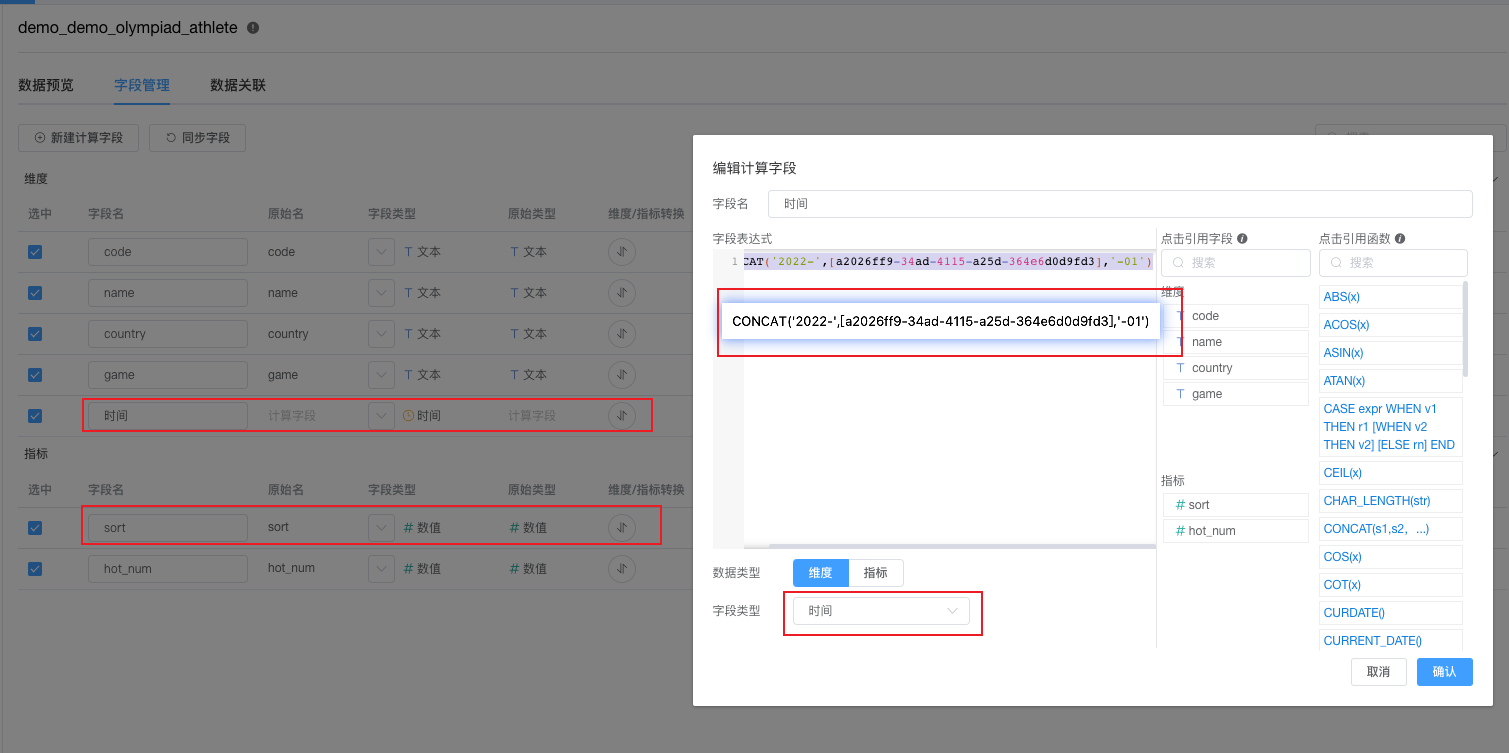The image size is (1509, 753).
Task: Toggle the game field selection checkbox
Action: 35,374
